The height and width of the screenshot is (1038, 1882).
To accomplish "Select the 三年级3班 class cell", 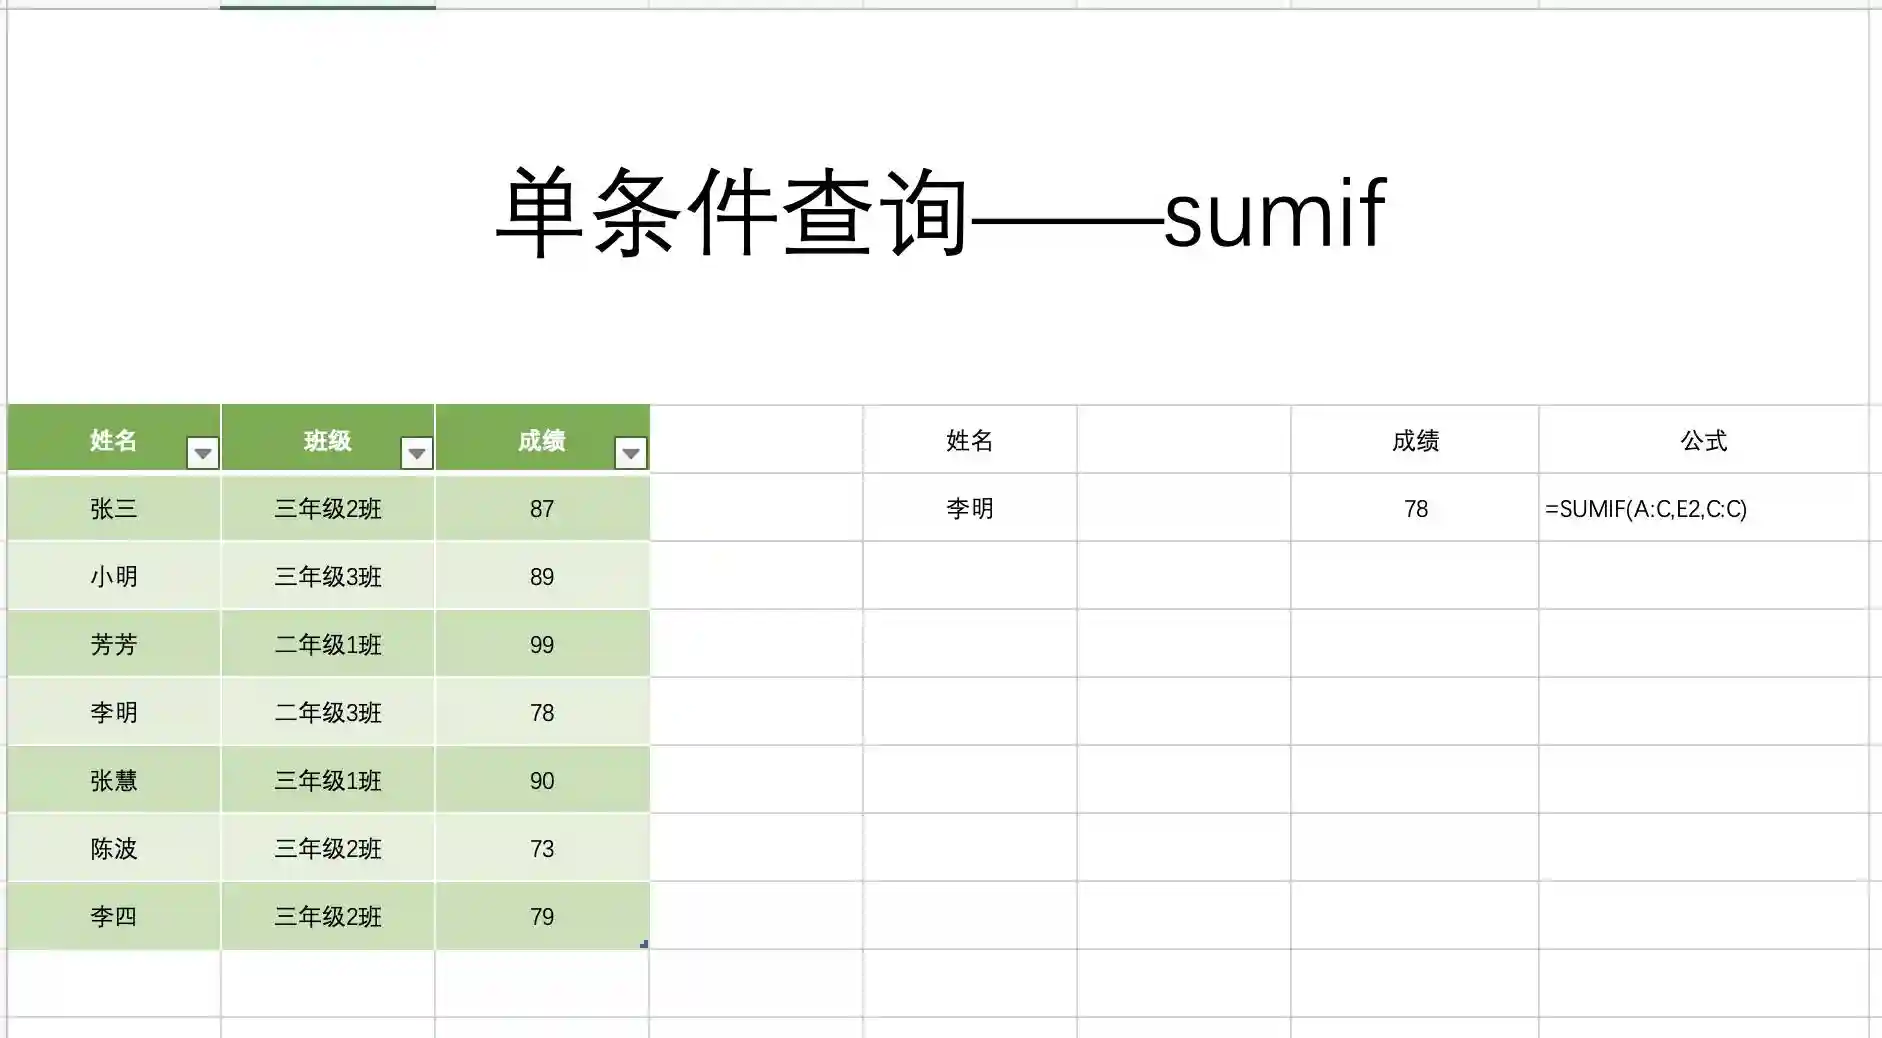I will pyautogui.click(x=328, y=577).
